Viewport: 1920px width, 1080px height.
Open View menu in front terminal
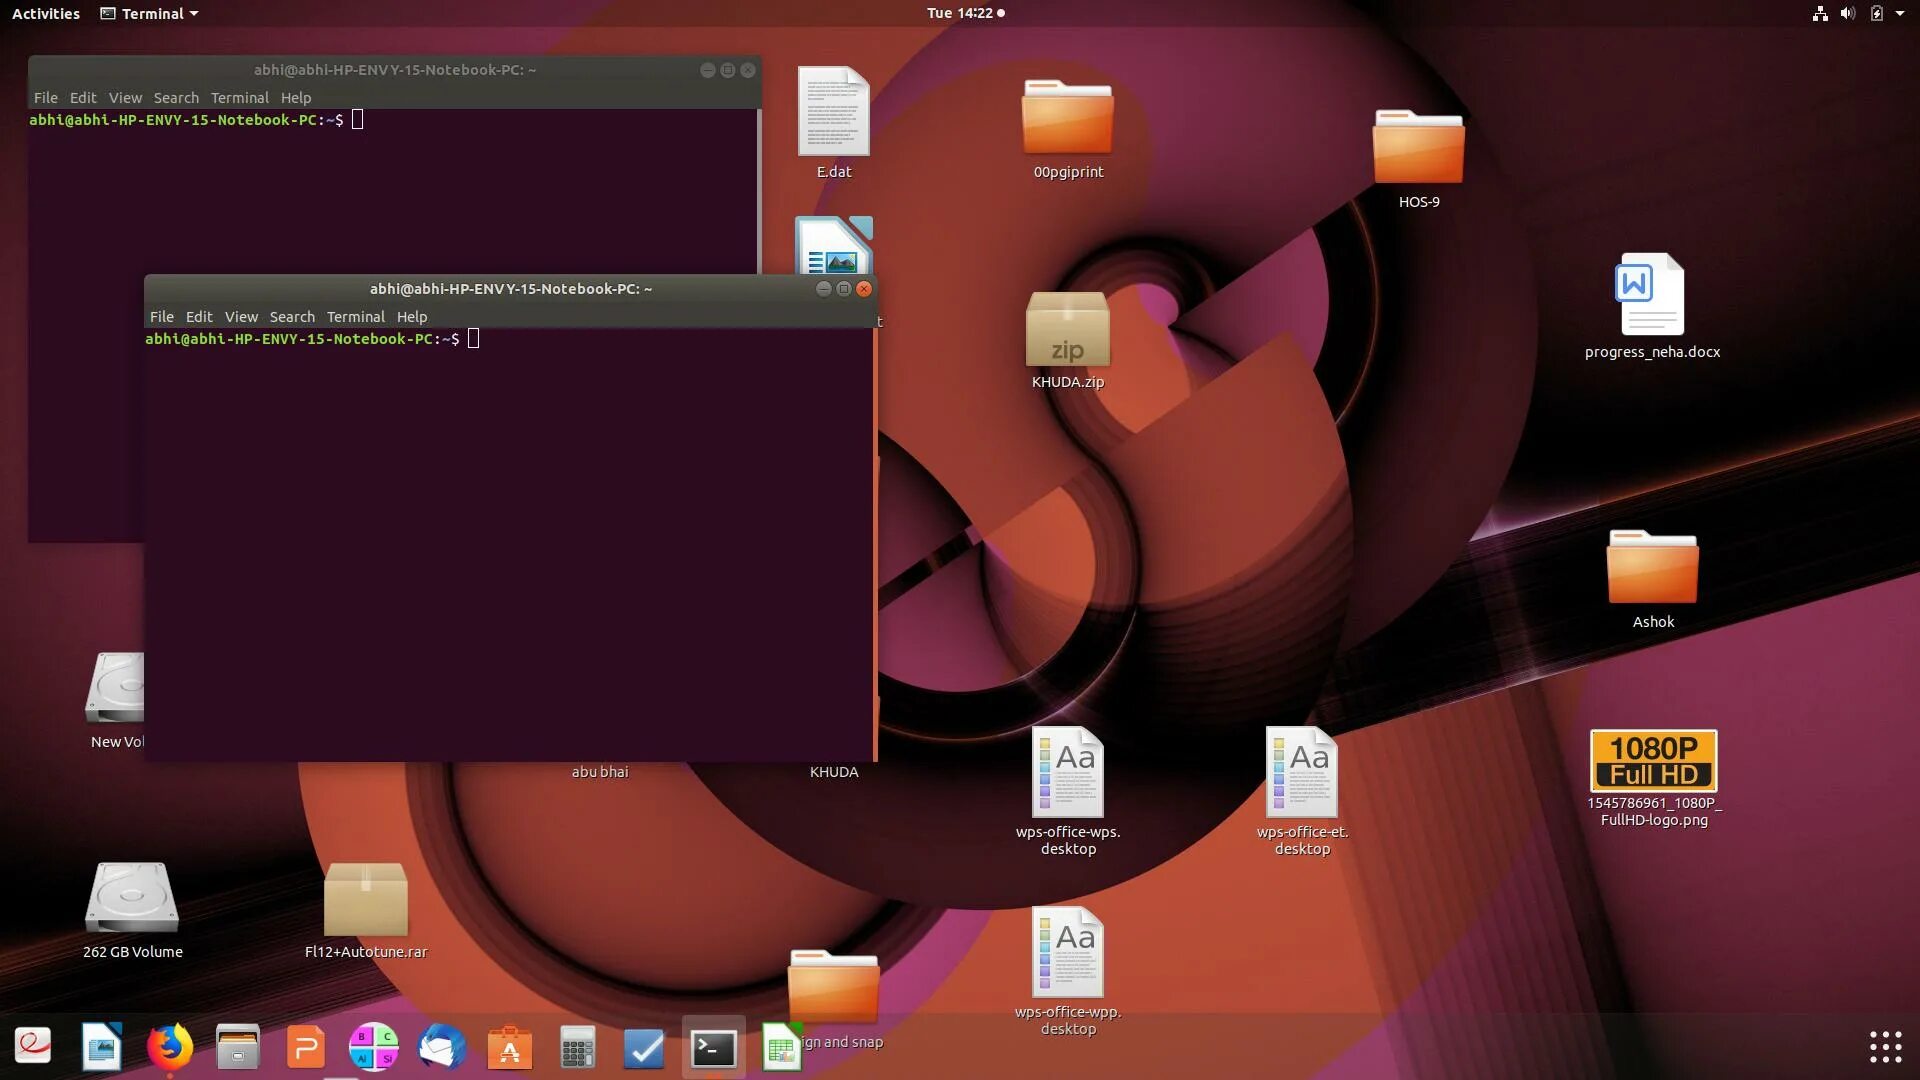241,316
